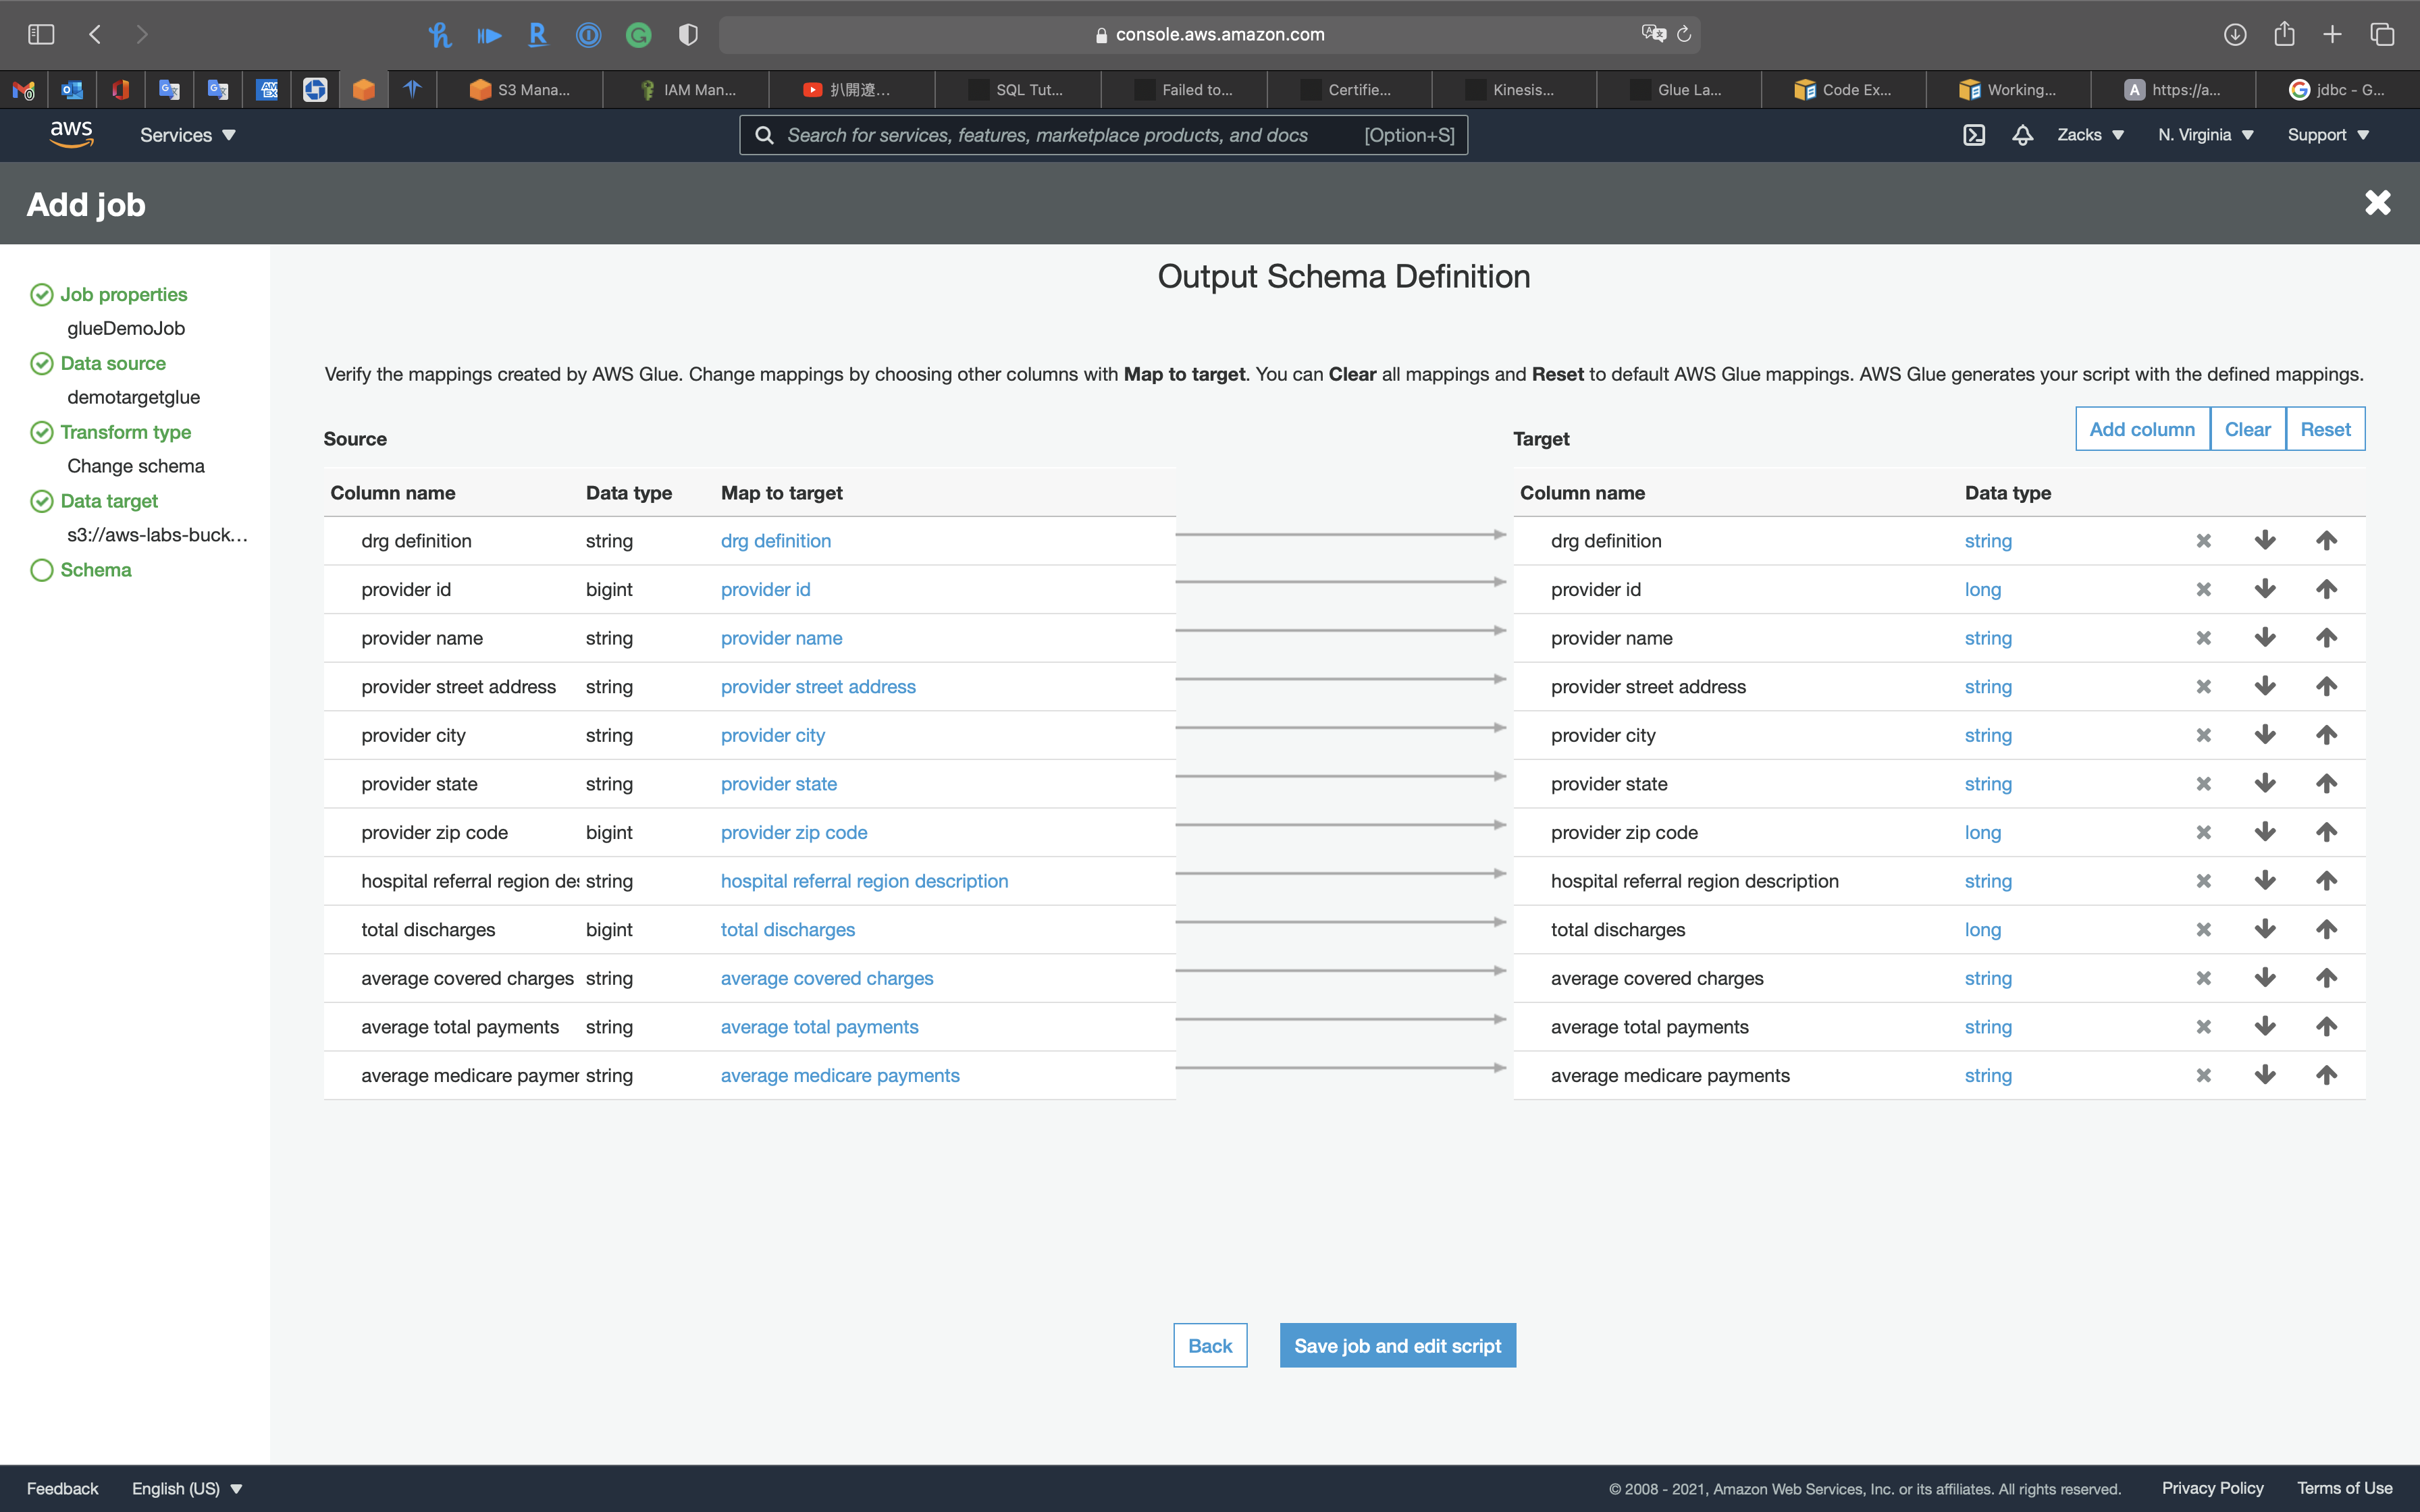Remove the drg definition target column
2420x1512 pixels.
pos(2203,541)
